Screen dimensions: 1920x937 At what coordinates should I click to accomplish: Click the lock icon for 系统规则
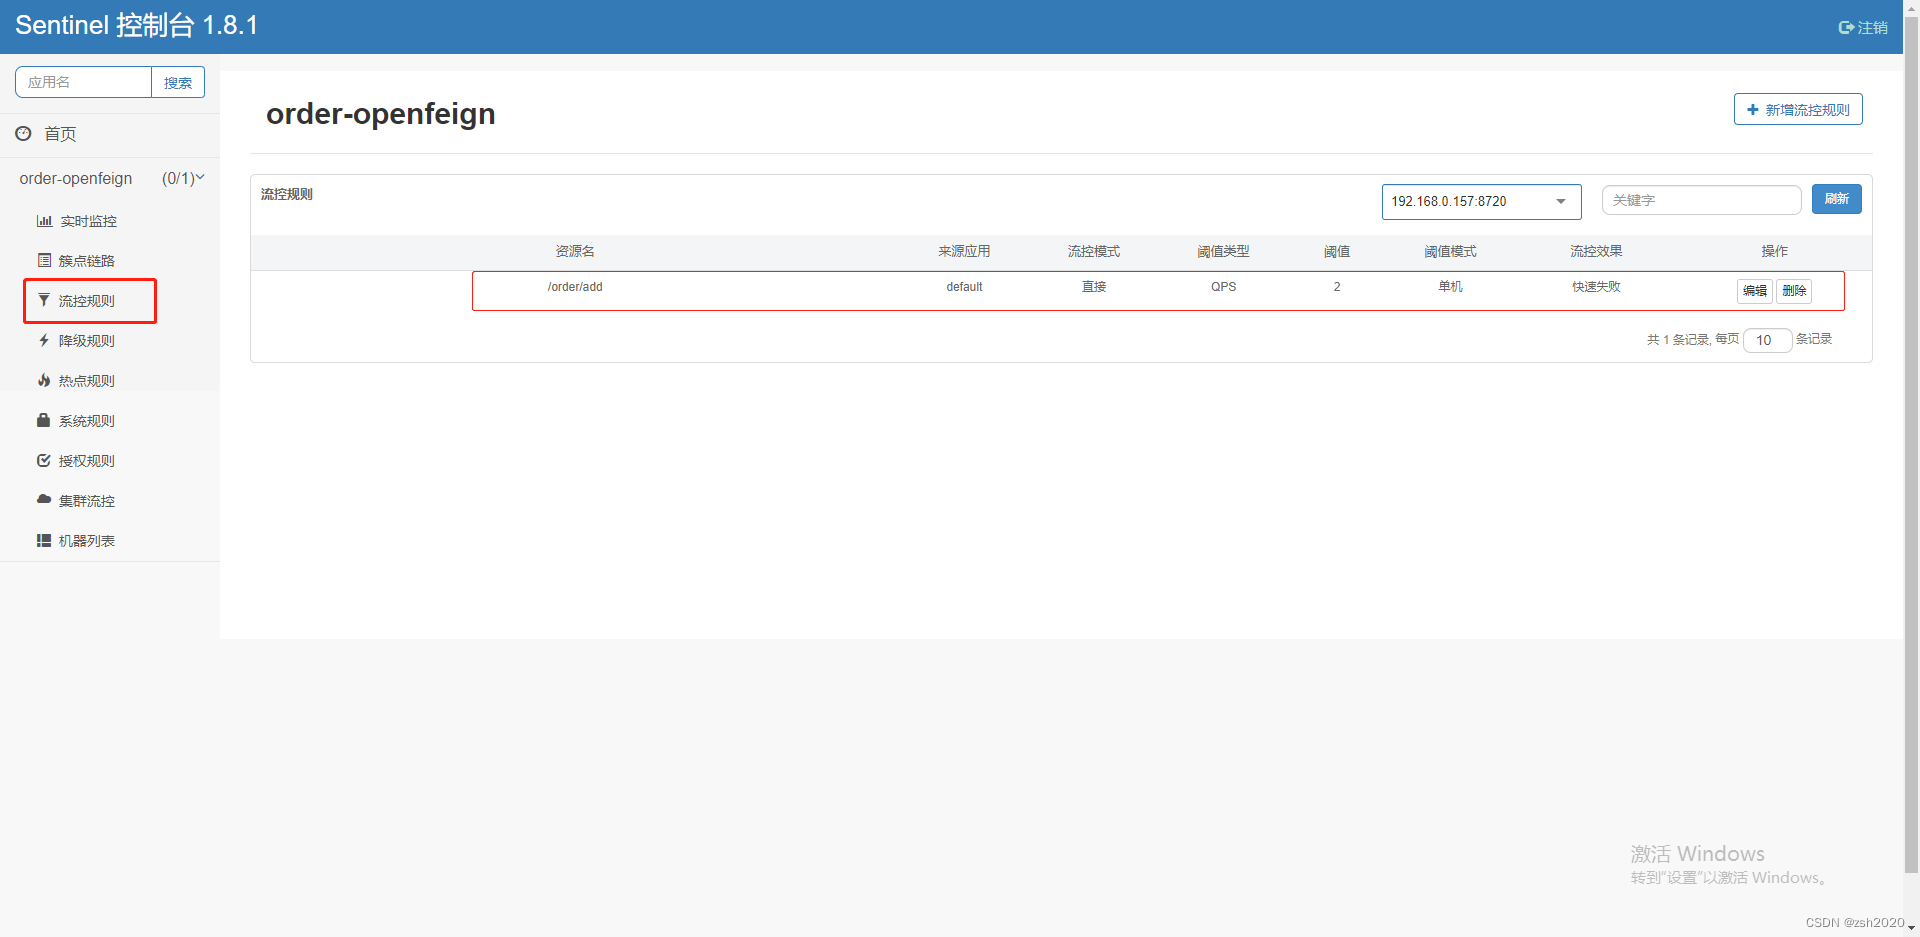coord(44,420)
